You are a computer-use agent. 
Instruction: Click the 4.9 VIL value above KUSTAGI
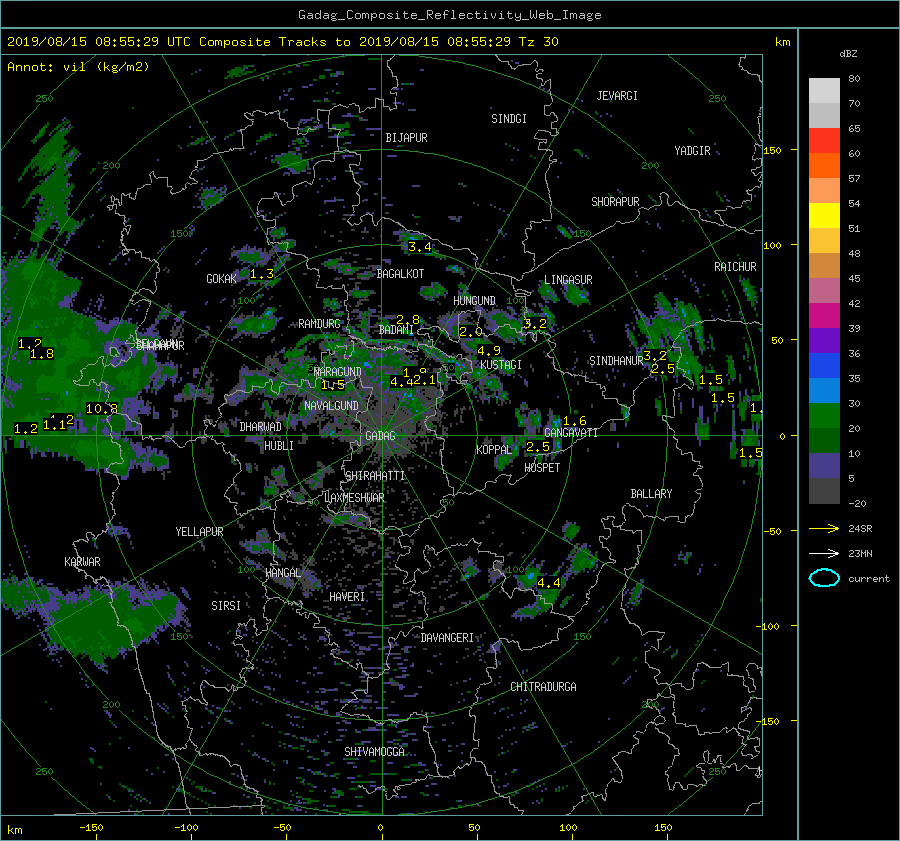(489, 350)
